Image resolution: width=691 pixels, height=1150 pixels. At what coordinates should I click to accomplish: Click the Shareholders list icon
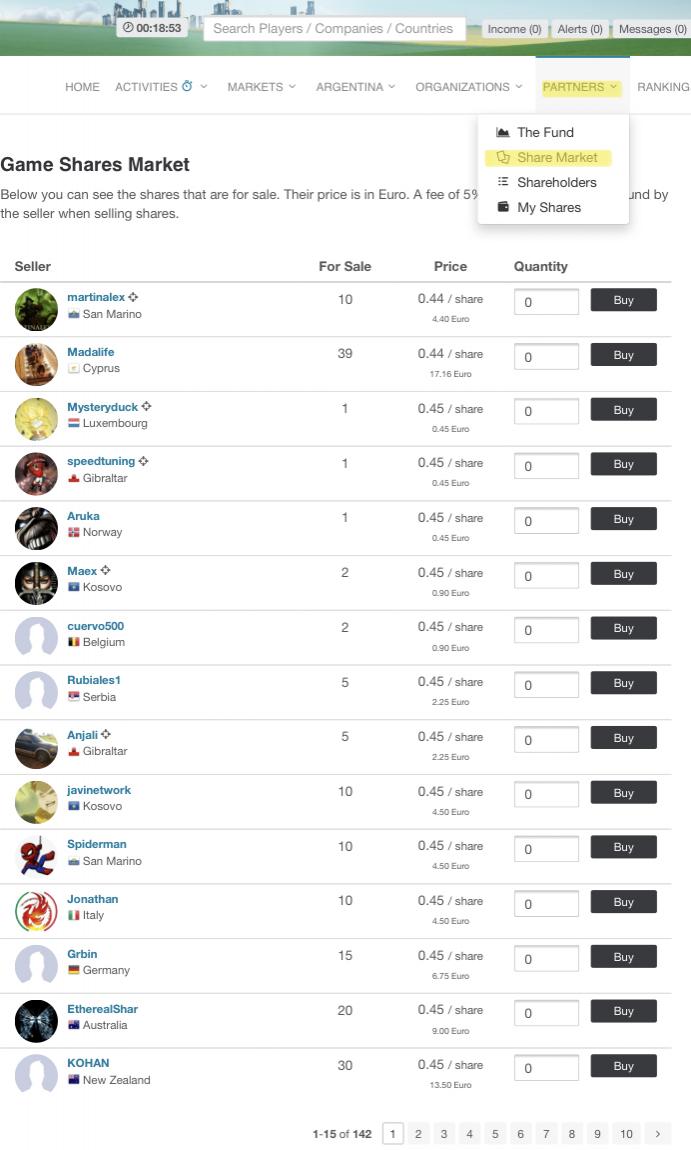[x=502, y=182]
